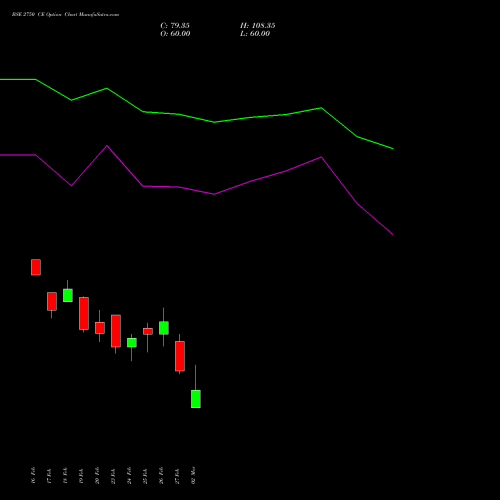The width and height of the screenshot is (500, 500).
Task: Click the 19 Feb date label
Action: point(81,475)
